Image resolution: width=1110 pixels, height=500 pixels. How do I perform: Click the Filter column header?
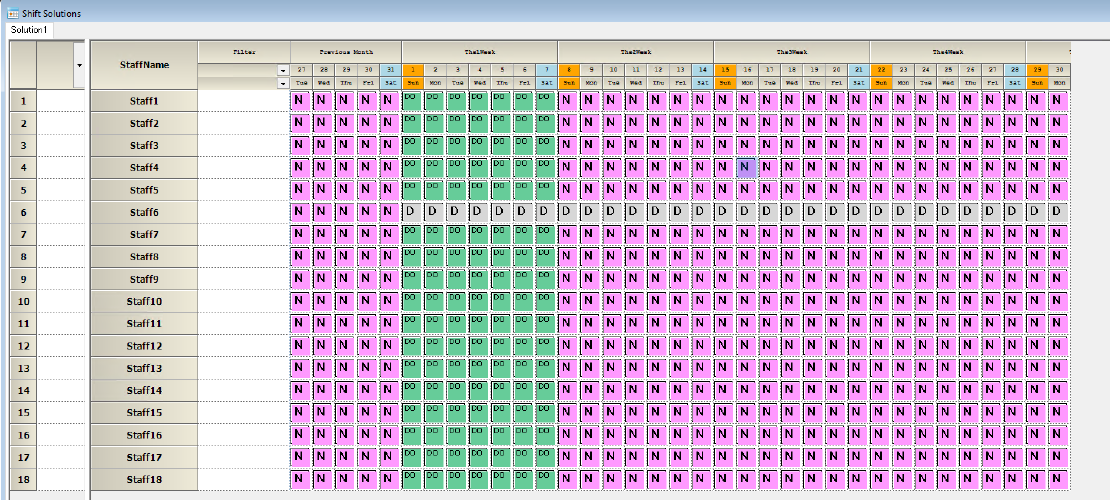click(x=244, y=52)
